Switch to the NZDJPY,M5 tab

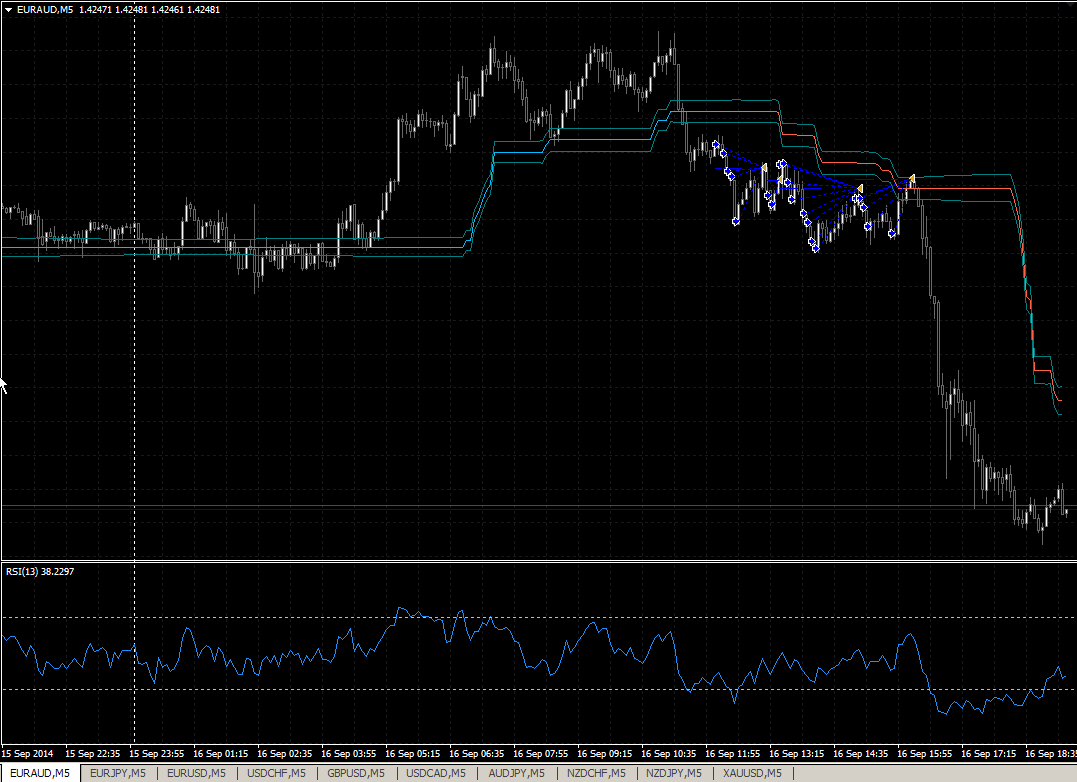pos(674,773)
